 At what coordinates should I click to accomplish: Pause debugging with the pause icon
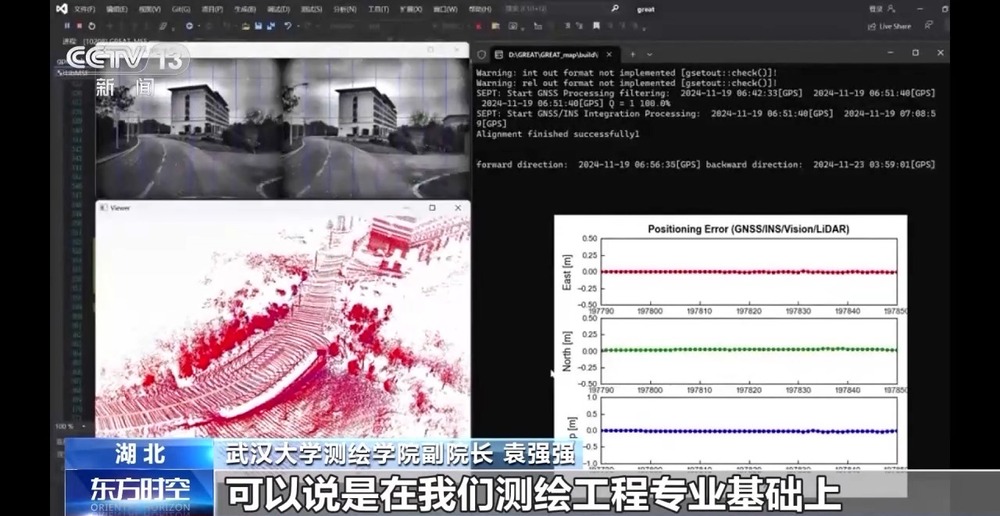pyautogui.click(x=67, y=26)
